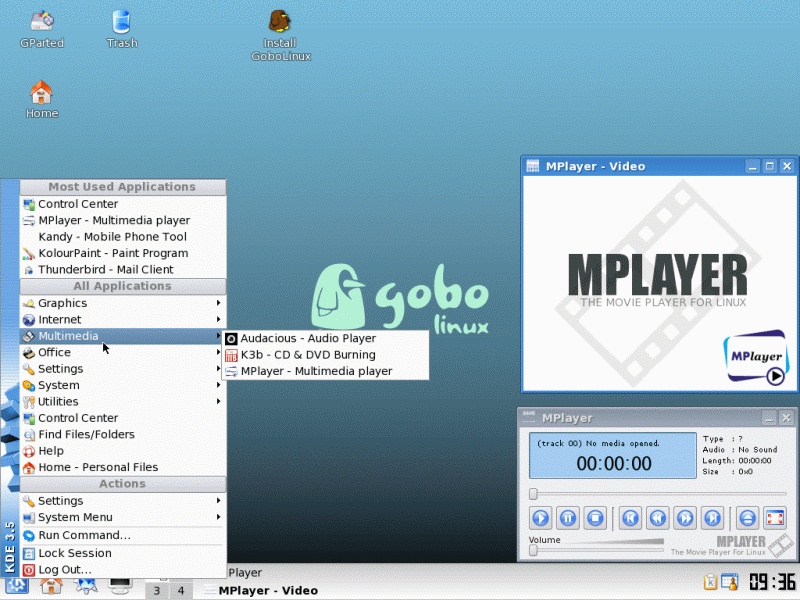The image size is (800, 600).
Task: Click the Eject/open file button in MPlayer
Action: click(747, 518)
